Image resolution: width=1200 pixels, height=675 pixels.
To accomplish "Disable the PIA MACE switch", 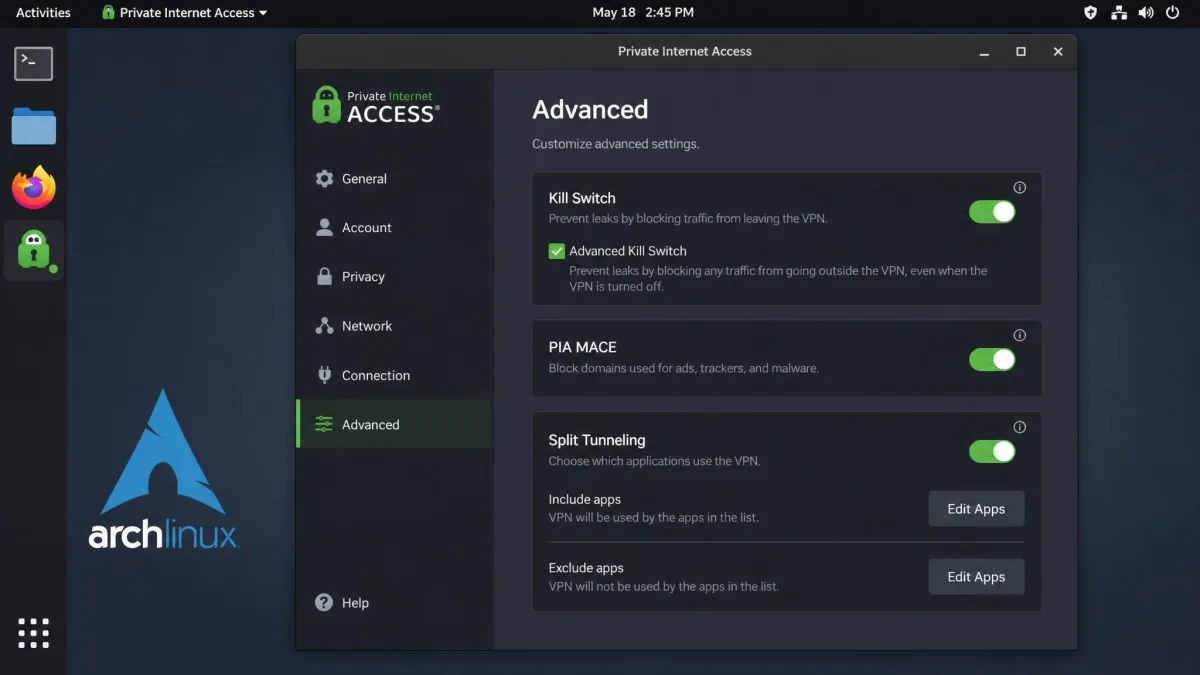I will pyautogui.click(x=992, y=359).
